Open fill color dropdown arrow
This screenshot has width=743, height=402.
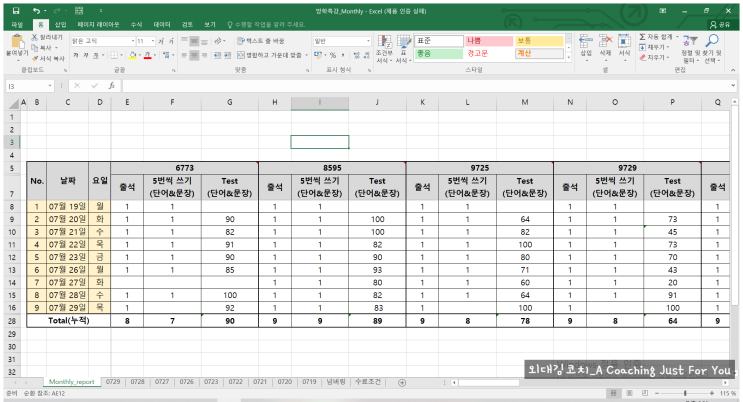(140, 55)
